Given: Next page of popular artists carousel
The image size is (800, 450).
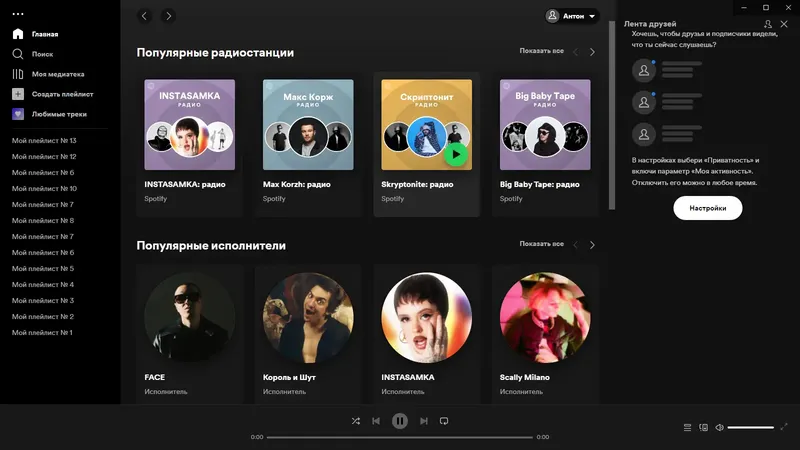Looking at the screenshot, I should [592, 245].
